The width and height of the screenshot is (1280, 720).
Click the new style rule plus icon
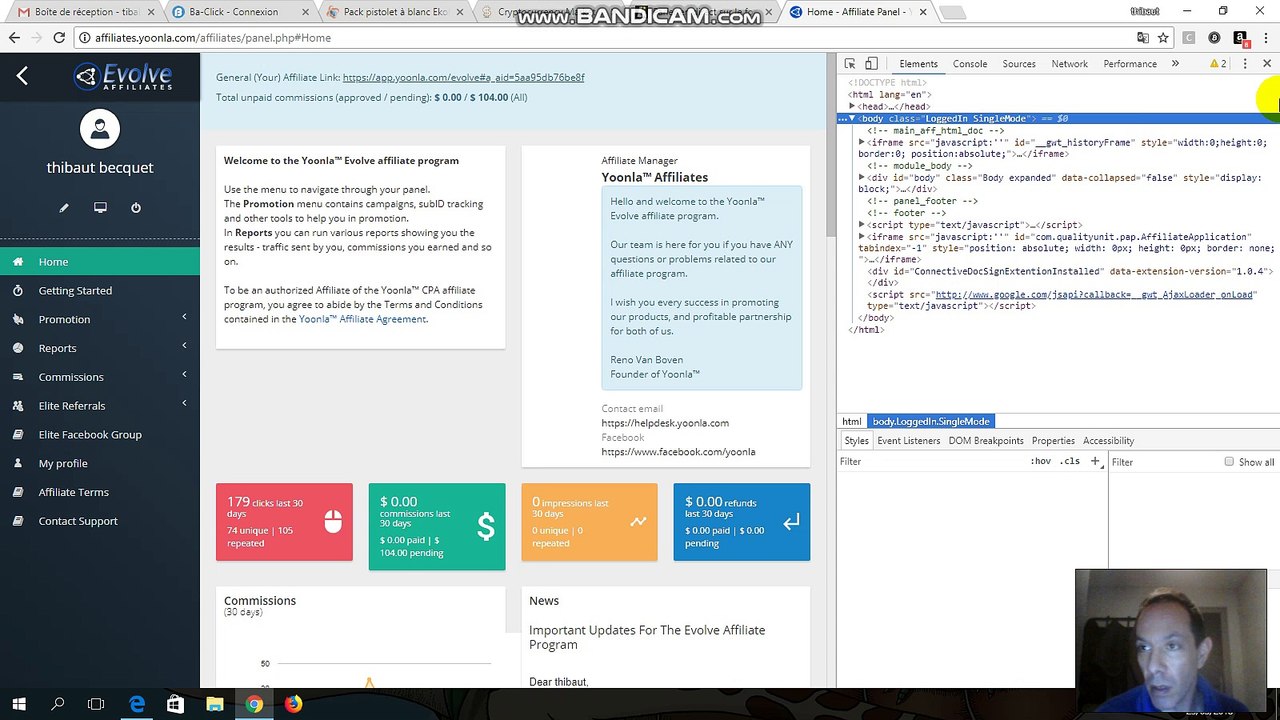1095,461
